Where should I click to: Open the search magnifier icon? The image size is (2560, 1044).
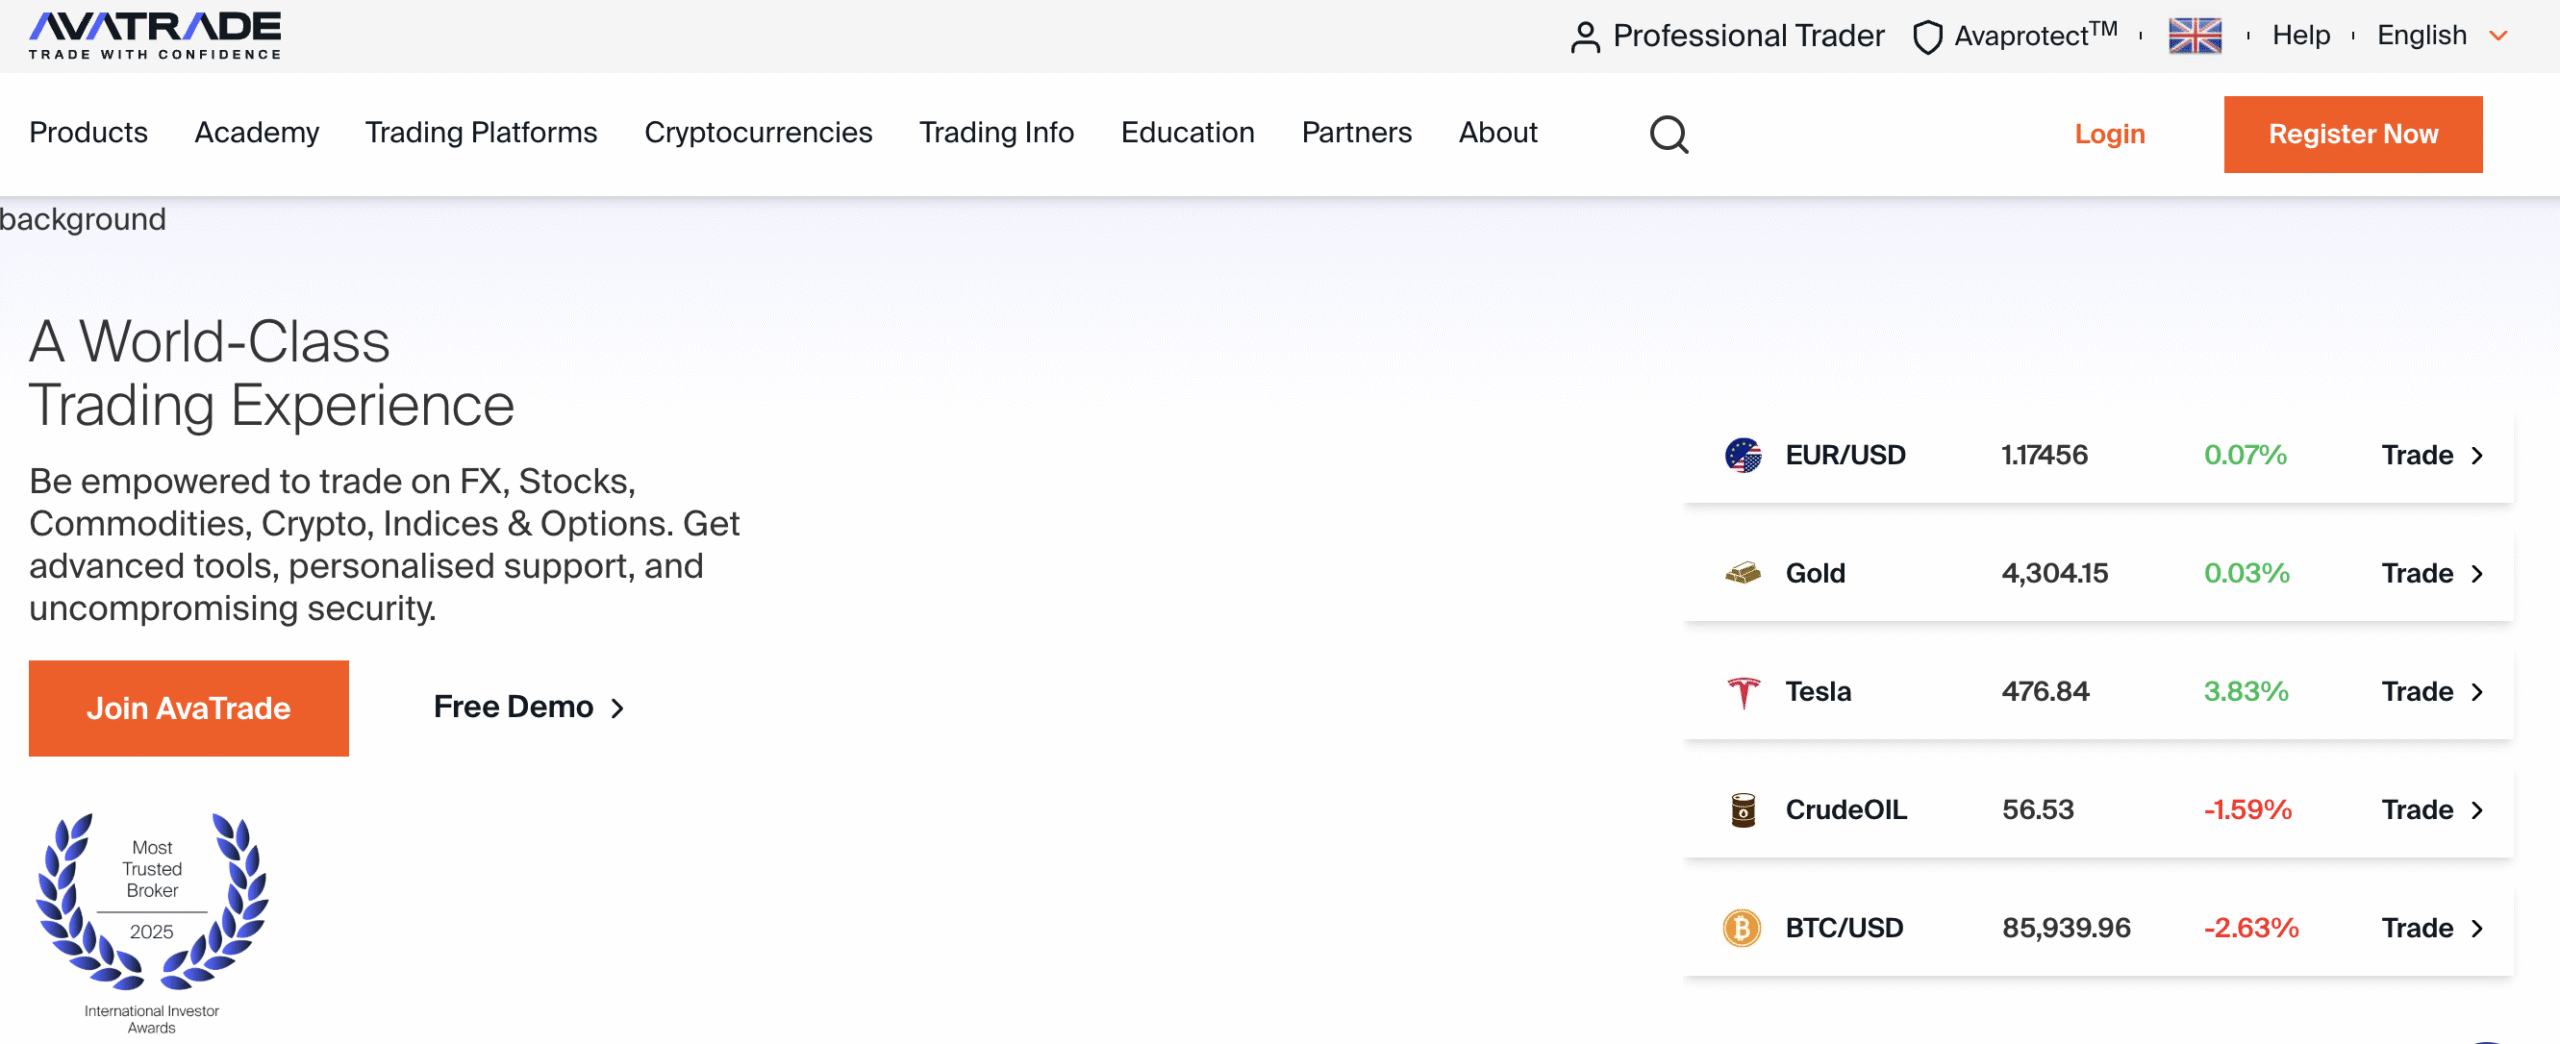pyautogui.click(x=1668, y=133)
